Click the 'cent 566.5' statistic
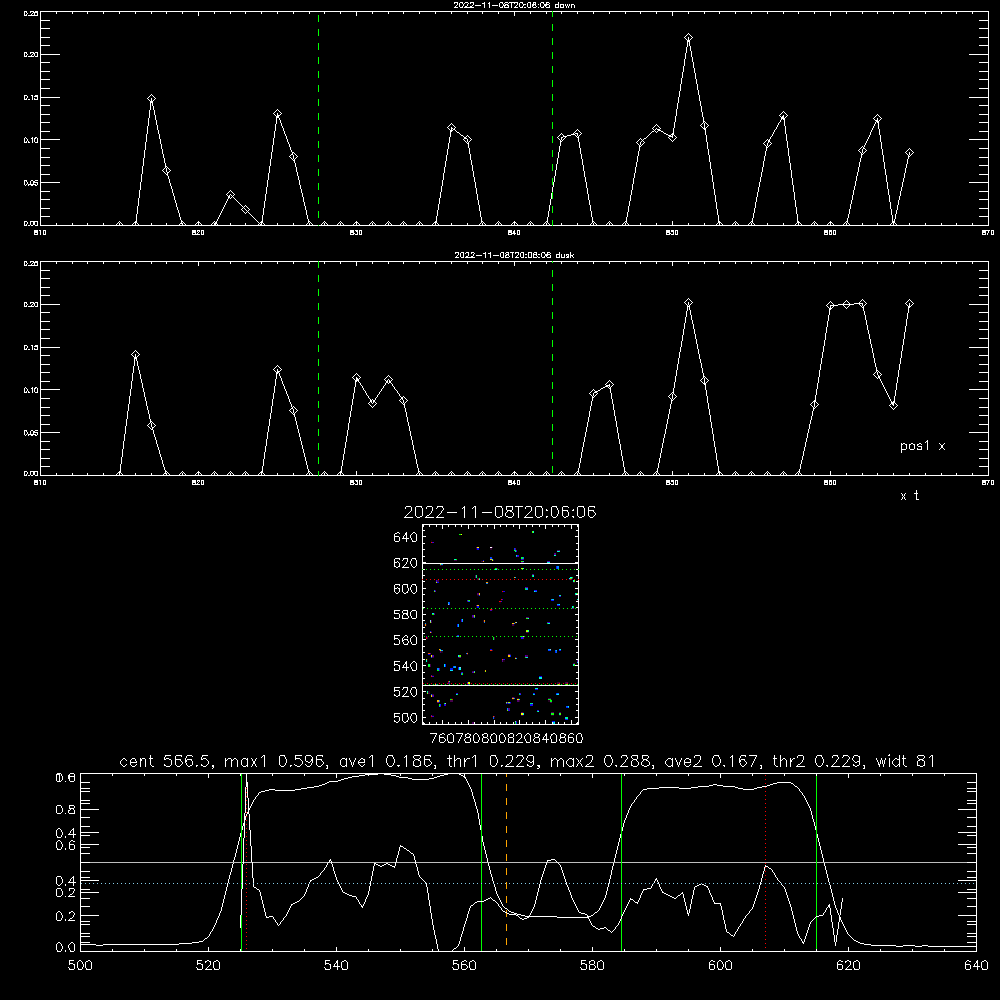 (x=167, y=761)
